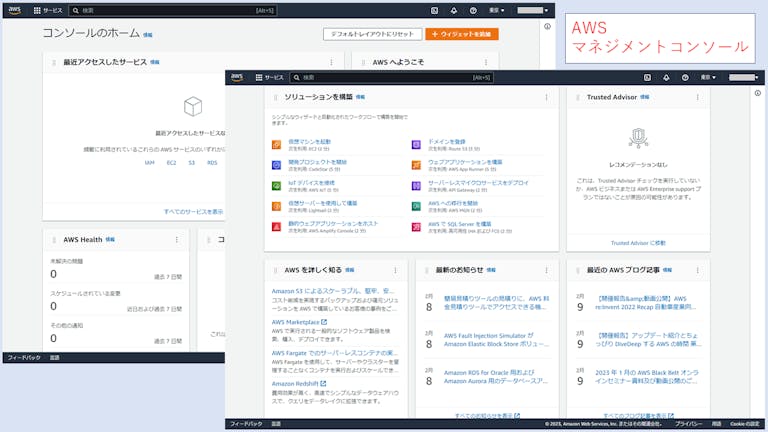Click the EC2 launch virtual machine icon
Screen dimensions: 768x432
(276, 144)
